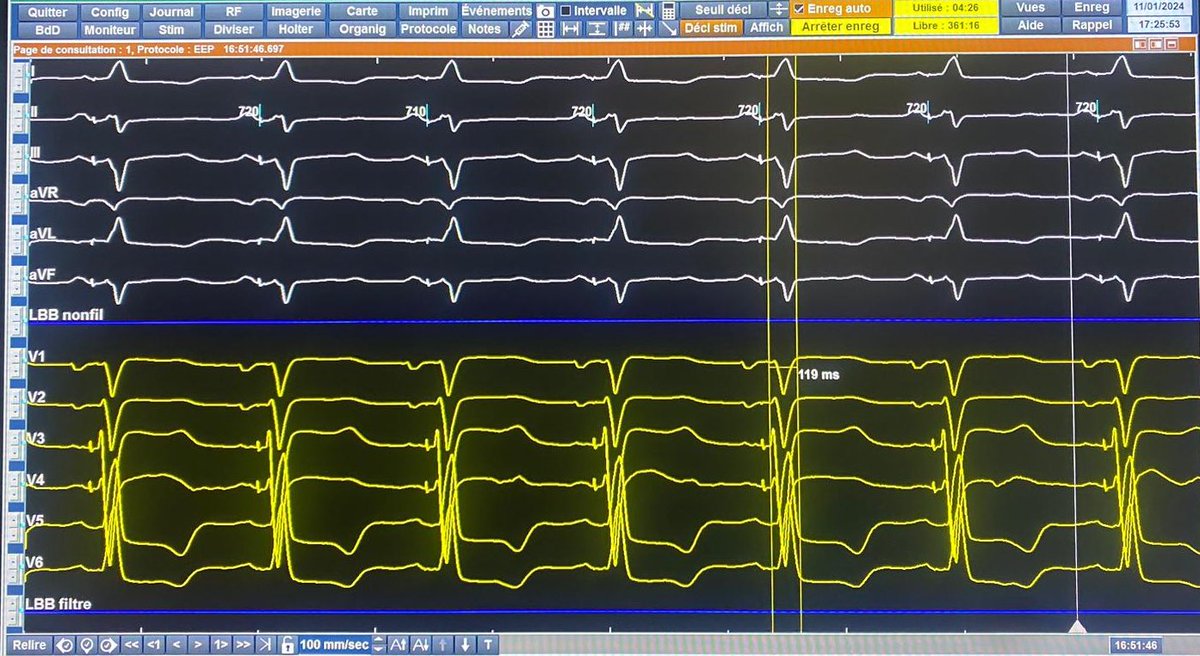Click the Relire replay button
The height and width of the screenshot is (656, 1200).
(x=28, y=645)
